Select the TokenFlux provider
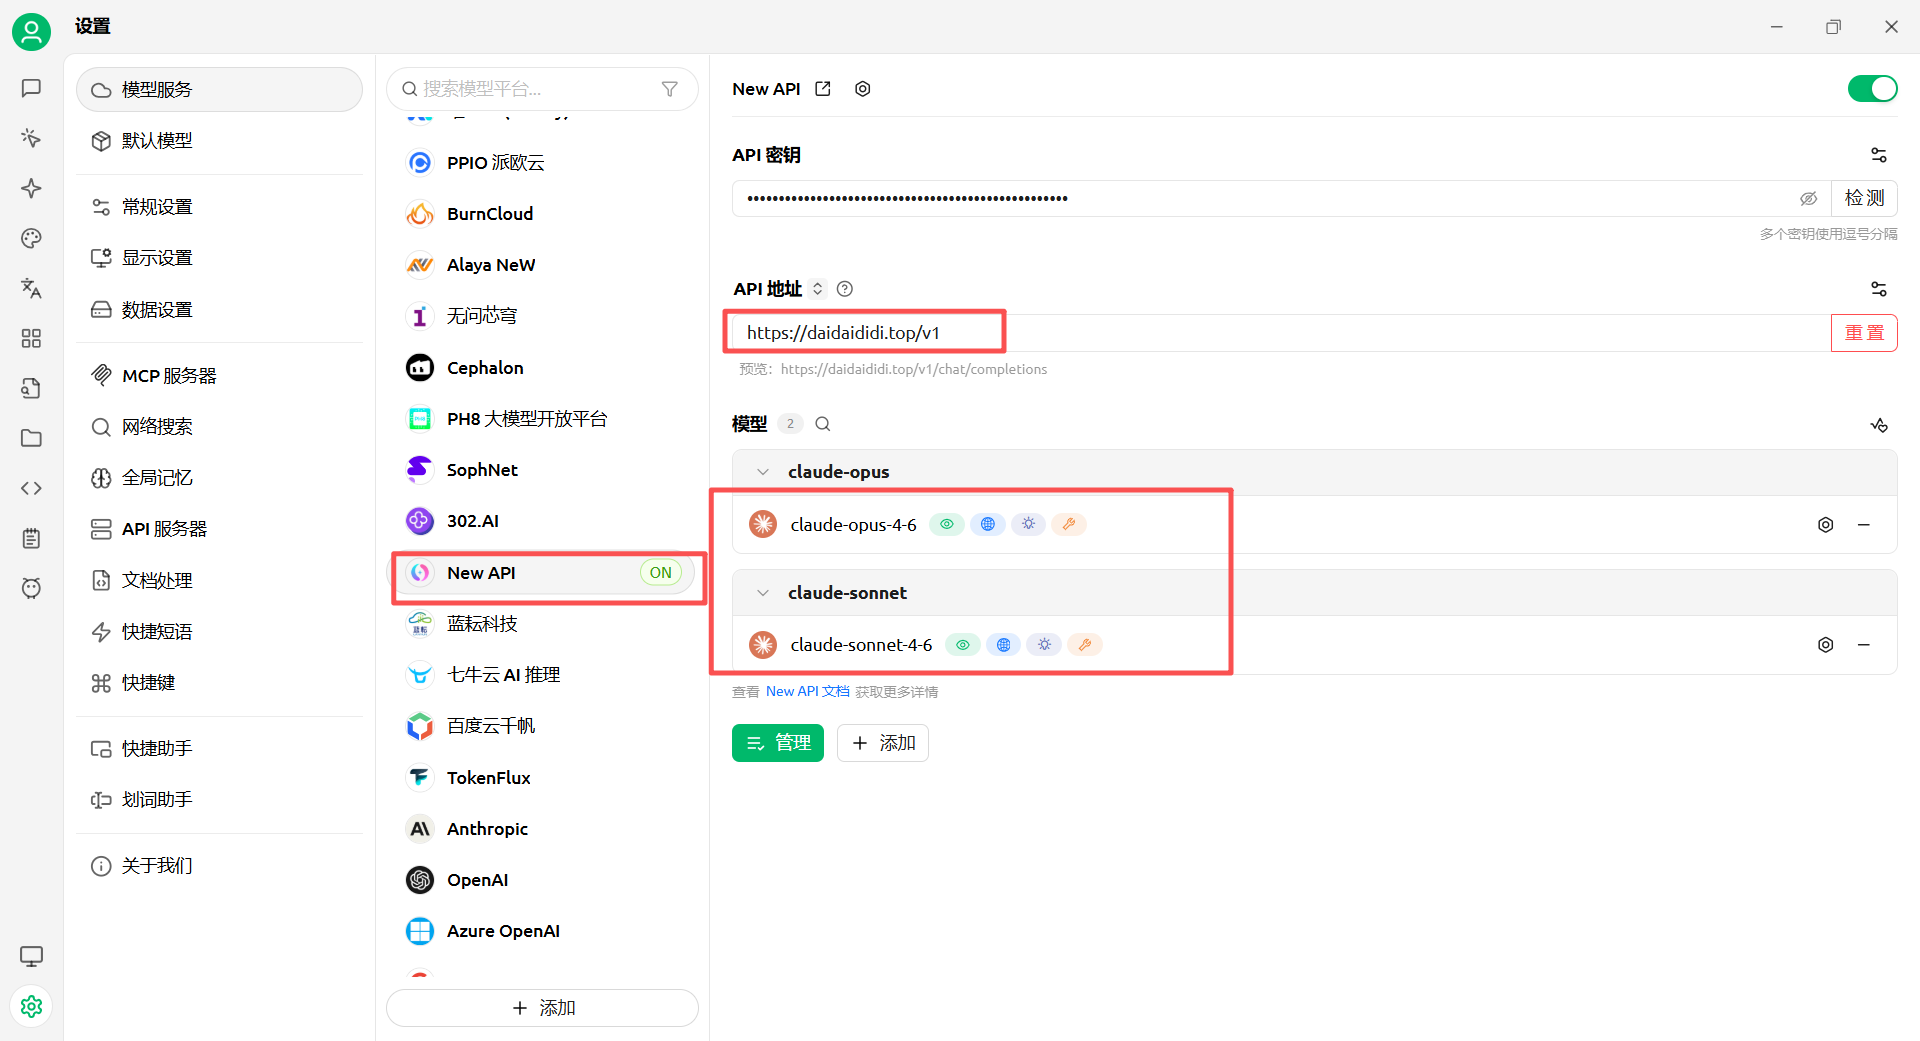 [x=542, y=778]
